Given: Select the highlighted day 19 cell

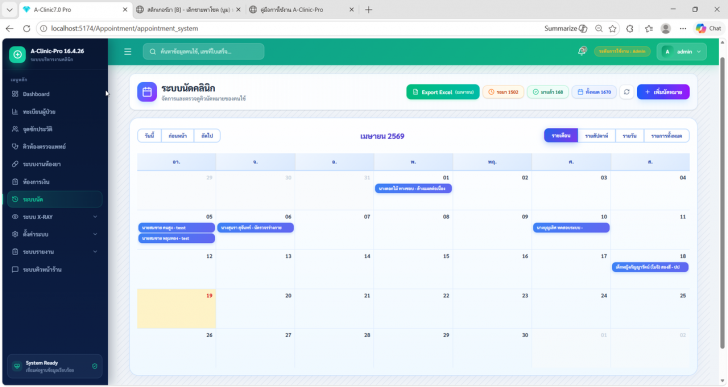Looking at the screenshot, I should [176, 309].
